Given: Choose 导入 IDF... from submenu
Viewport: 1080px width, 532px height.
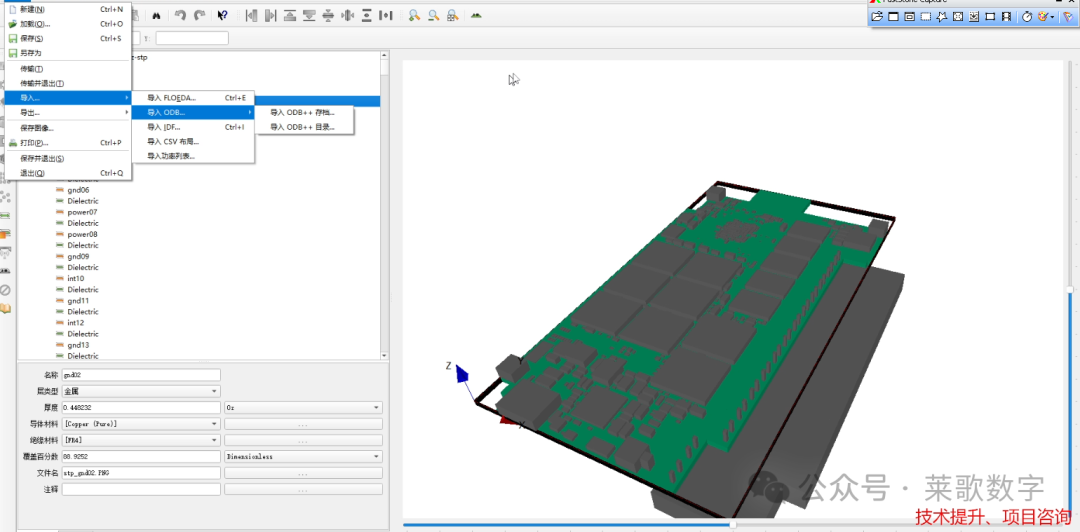Looking at the screenshot, I should coord(194,127).
